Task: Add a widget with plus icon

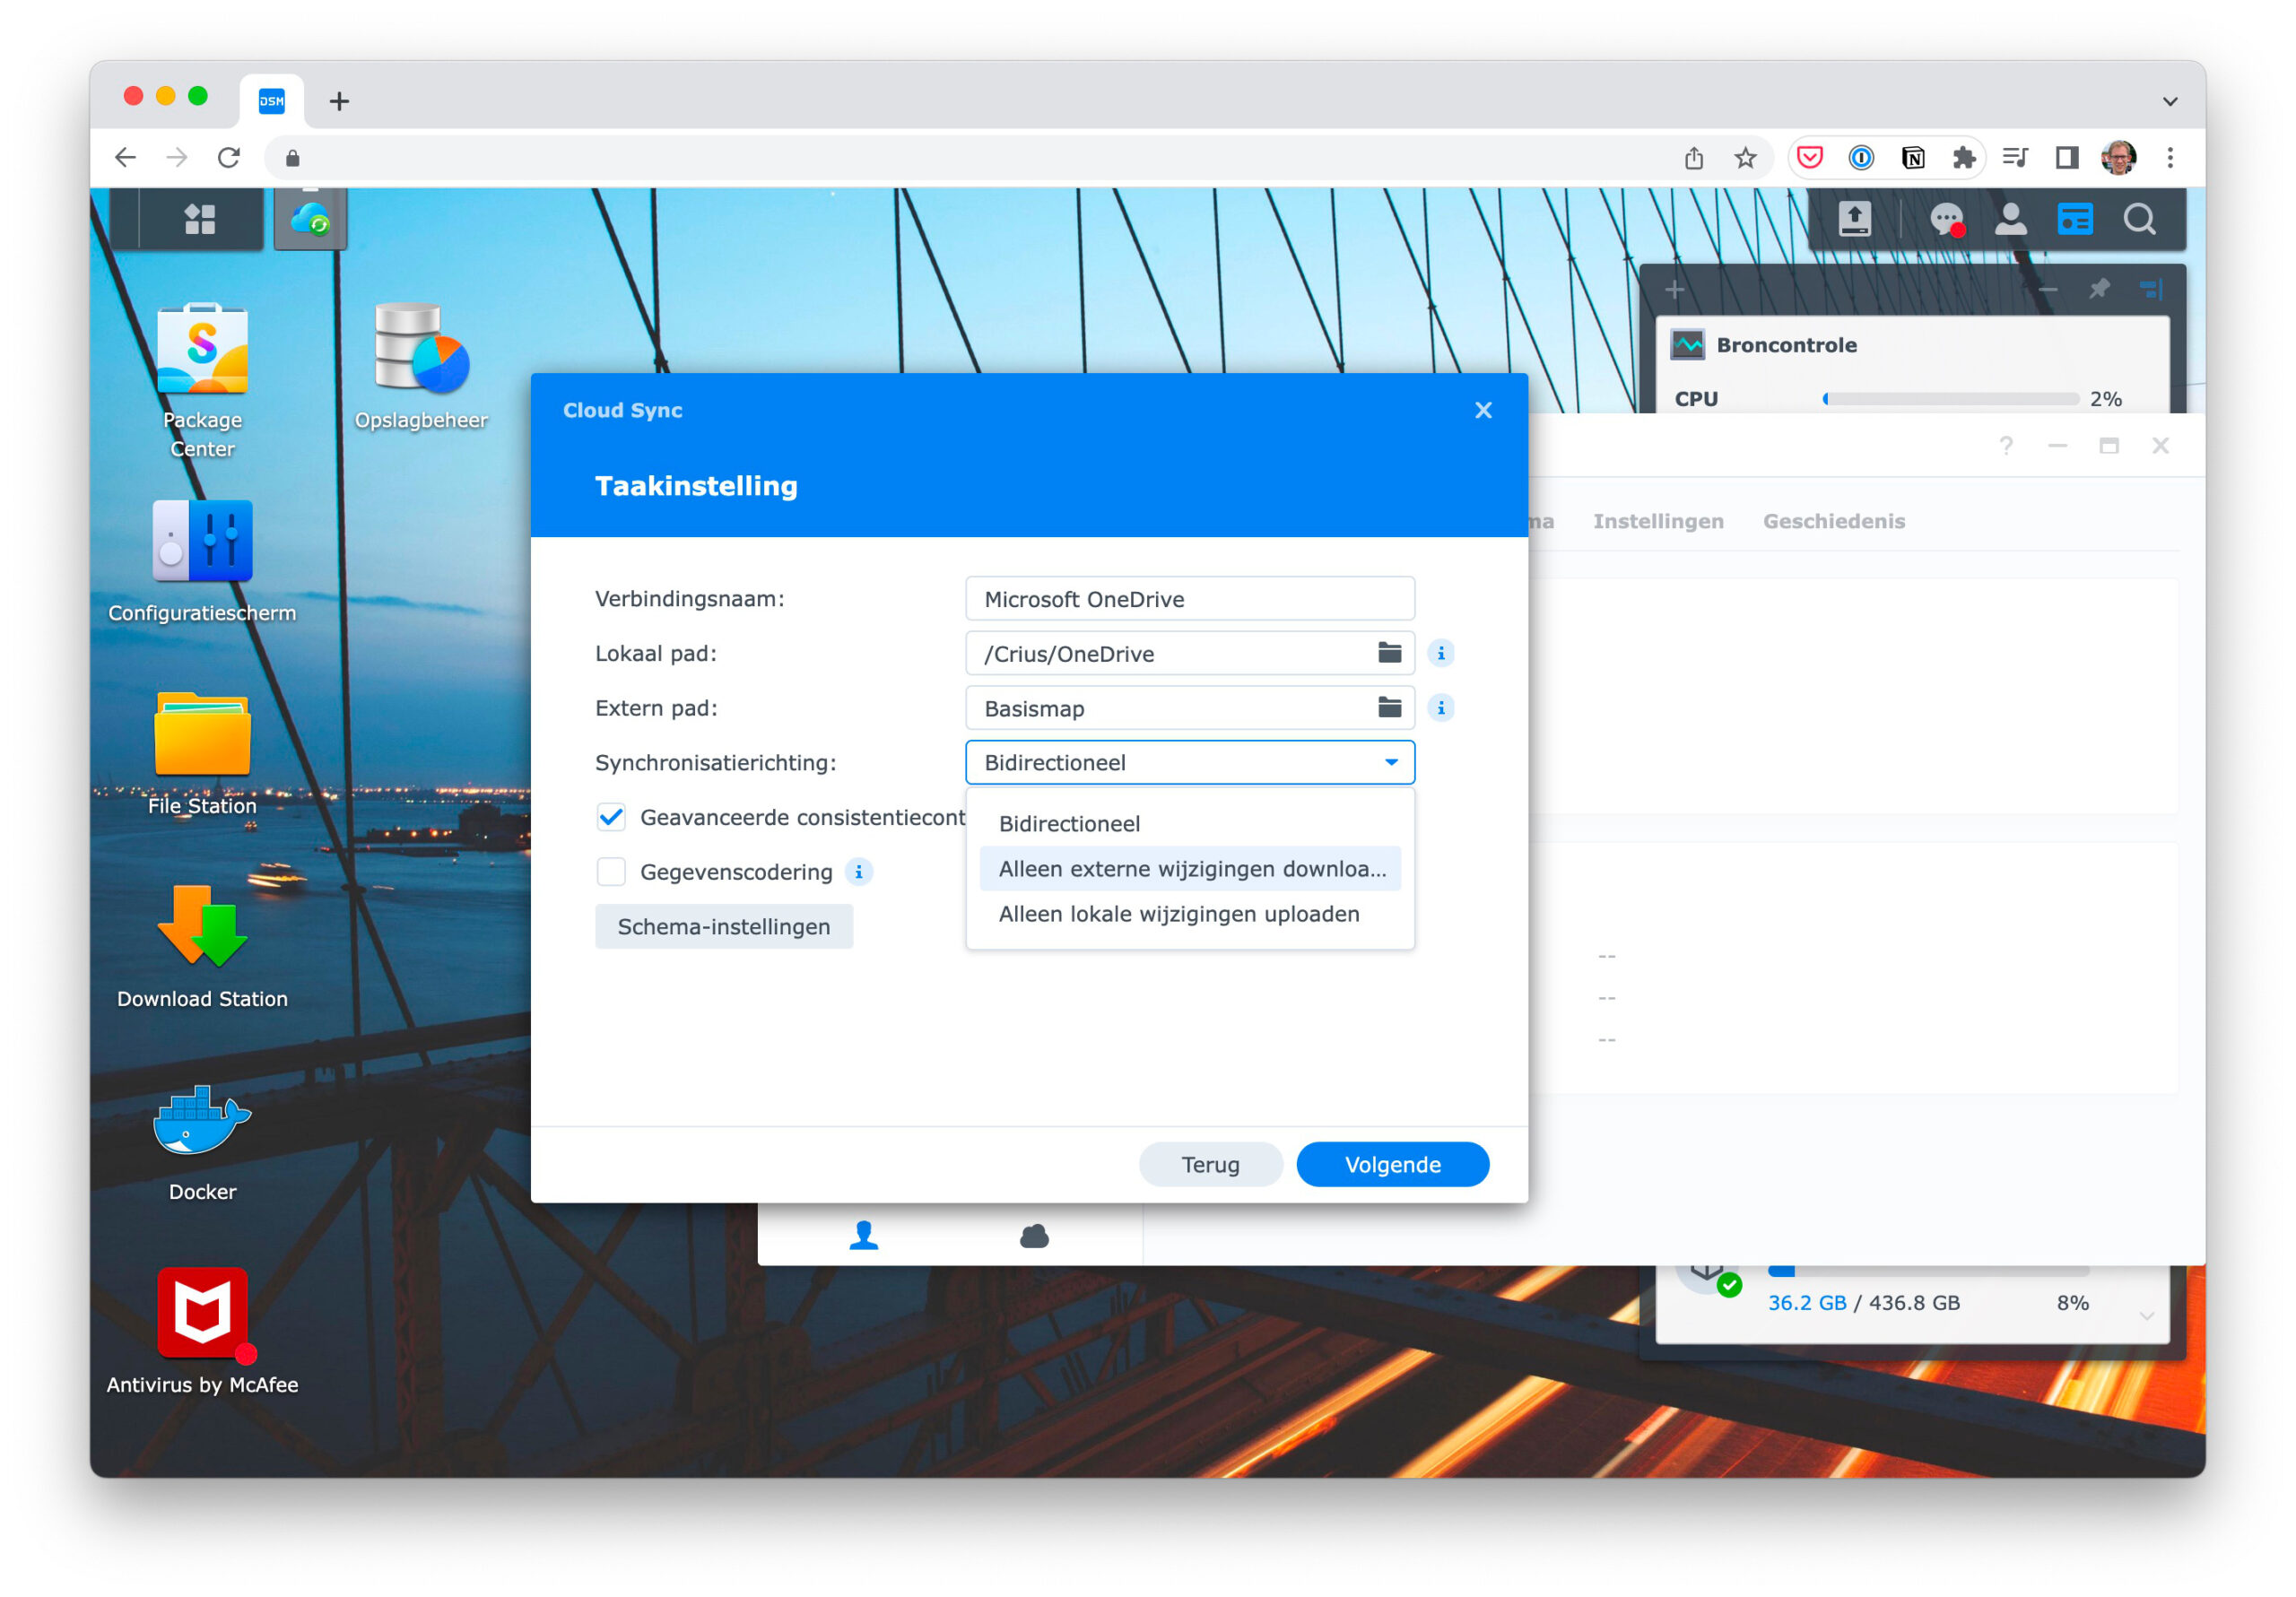Action: (x=1675, y=290)
